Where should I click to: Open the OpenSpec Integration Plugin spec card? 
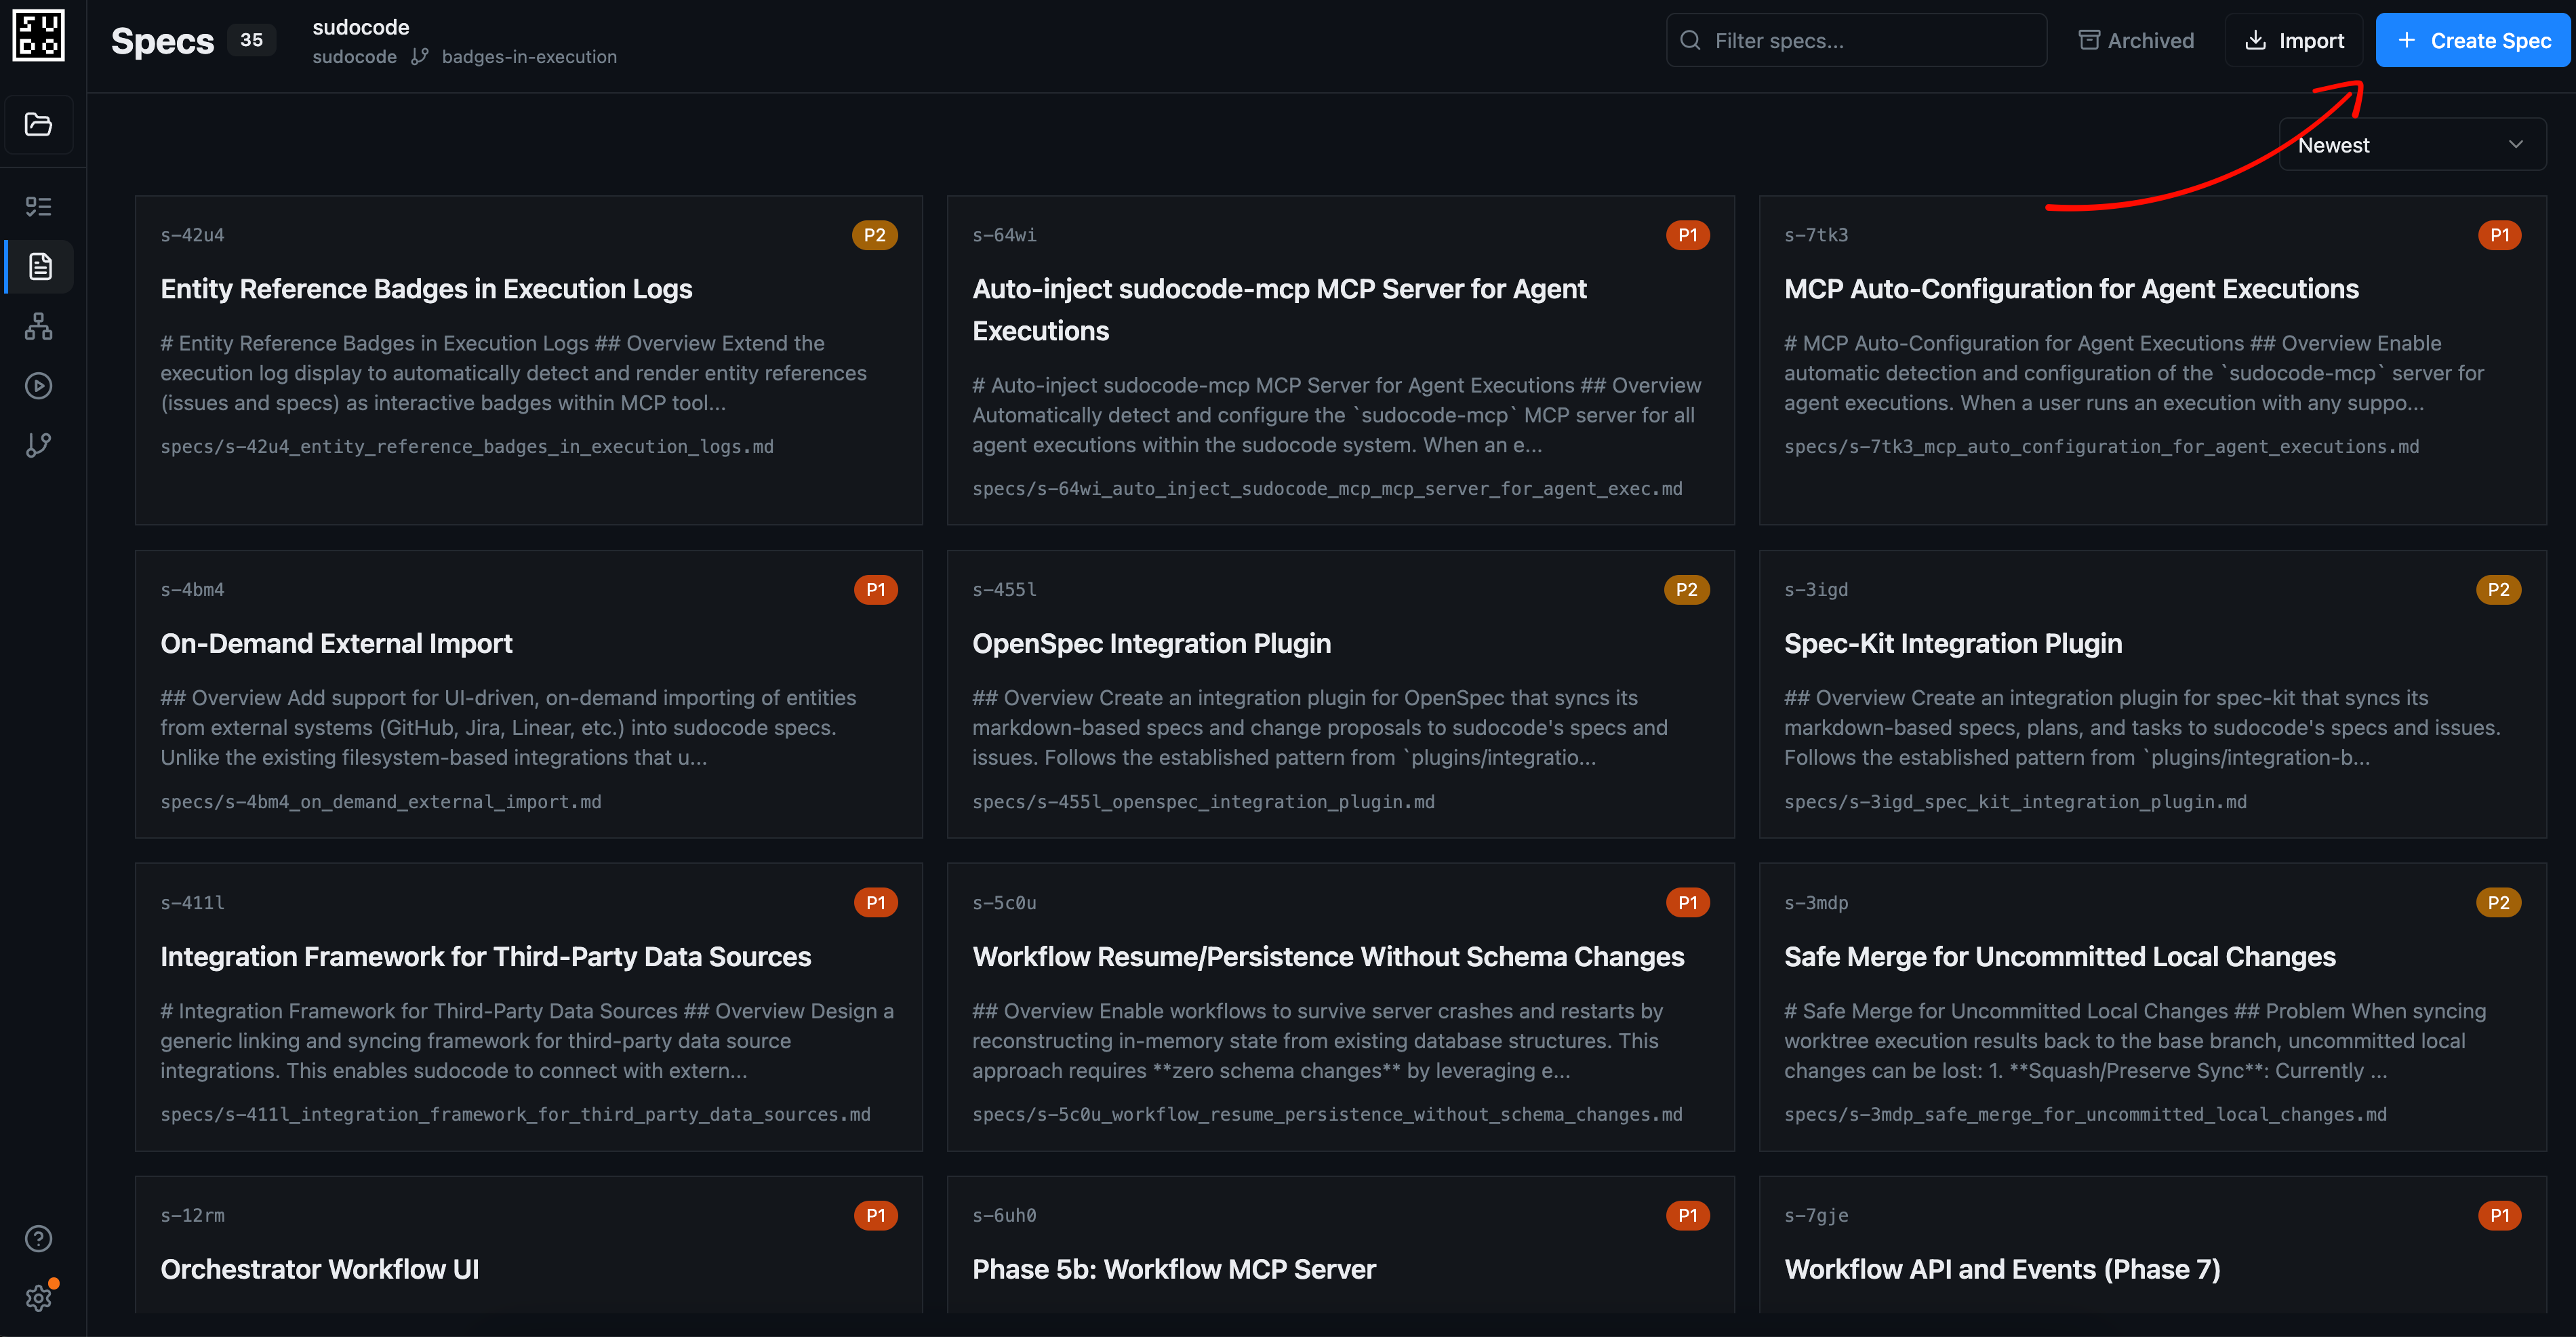tap(1151, 643)
